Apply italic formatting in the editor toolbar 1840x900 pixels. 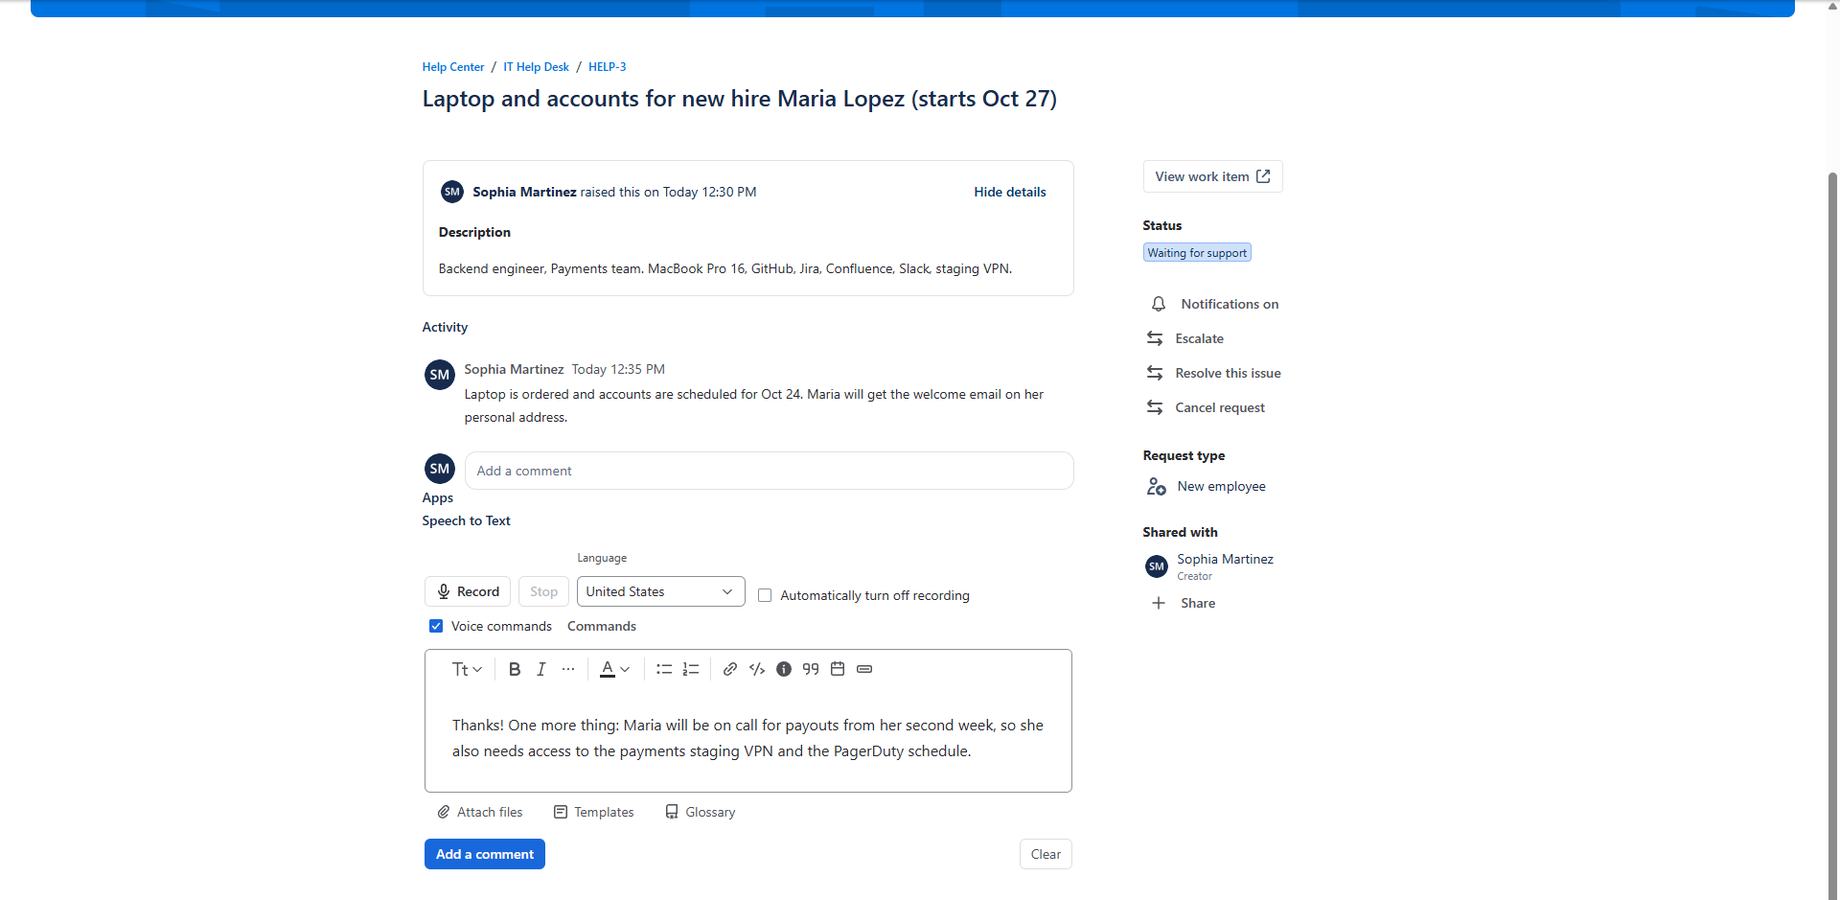click(541, 669)
